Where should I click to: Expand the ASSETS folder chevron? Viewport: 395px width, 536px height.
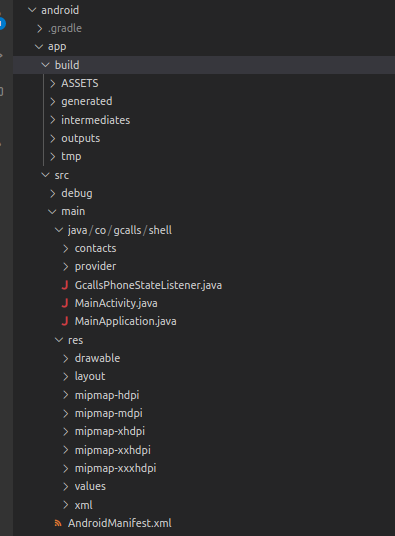click(53, 83)
